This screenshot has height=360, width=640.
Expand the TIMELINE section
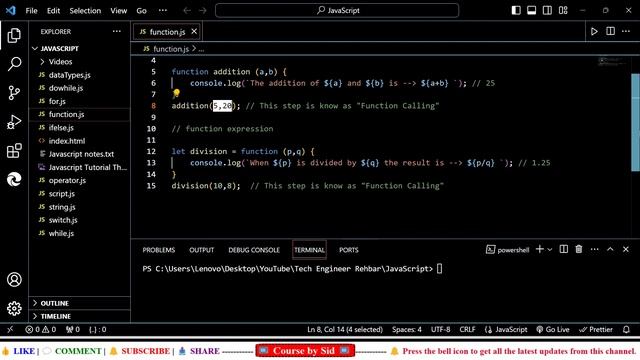pos(56,316)
